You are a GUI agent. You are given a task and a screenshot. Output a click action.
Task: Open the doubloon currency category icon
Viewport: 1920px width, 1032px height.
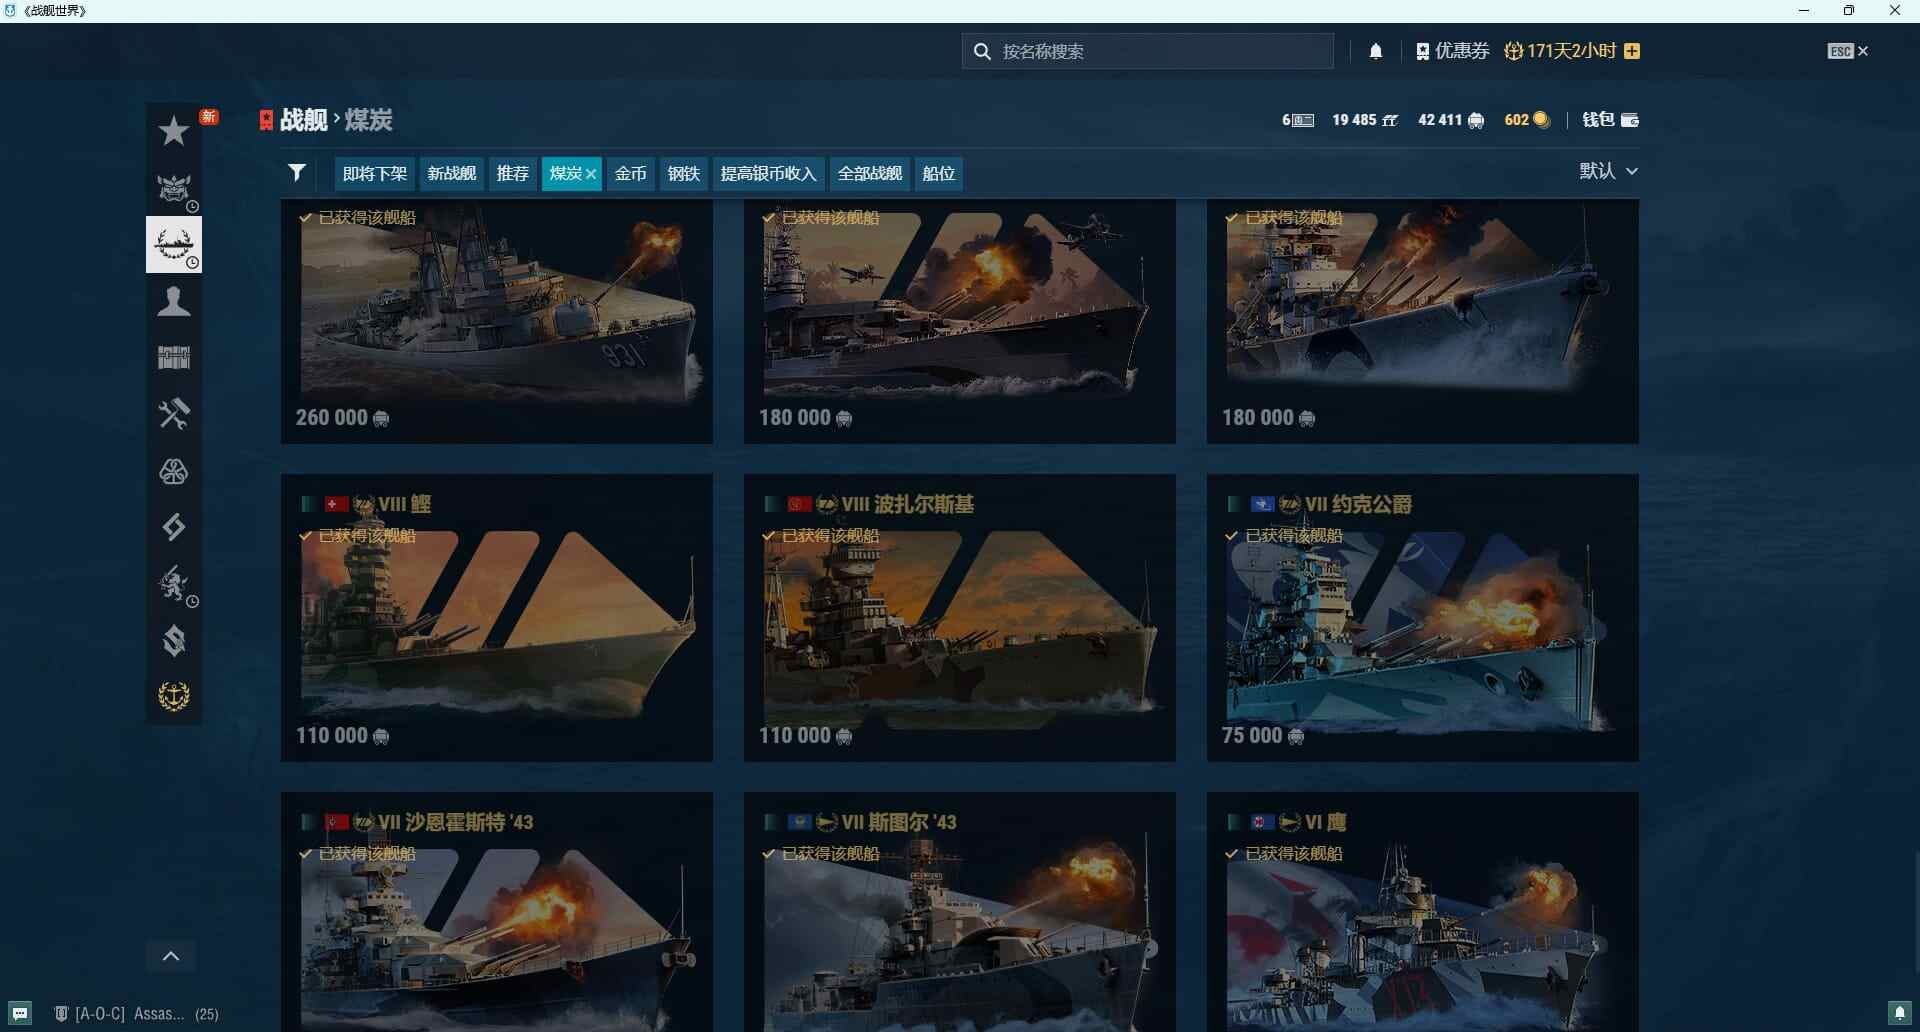pyautogui.click(x=174, y=640)
